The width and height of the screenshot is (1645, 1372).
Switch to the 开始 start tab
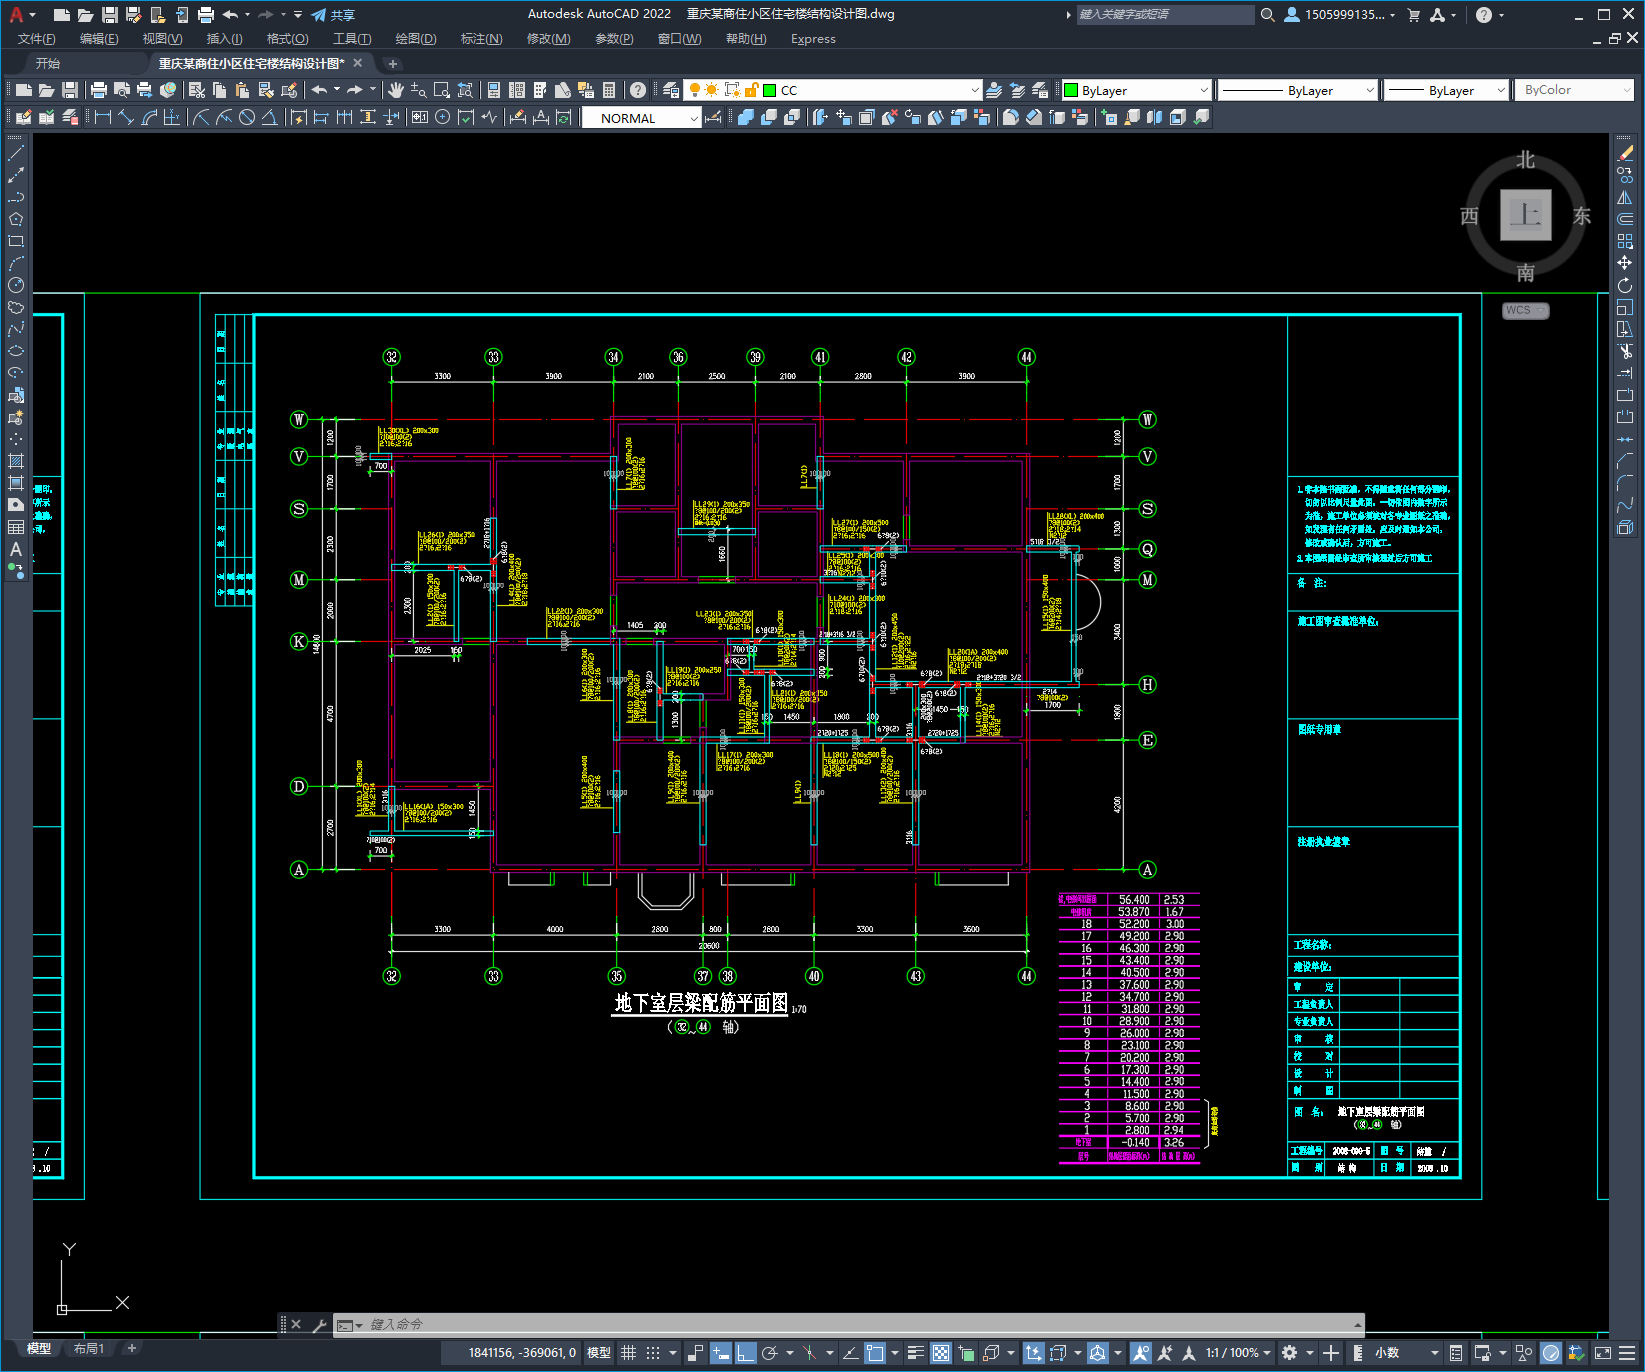48,64
